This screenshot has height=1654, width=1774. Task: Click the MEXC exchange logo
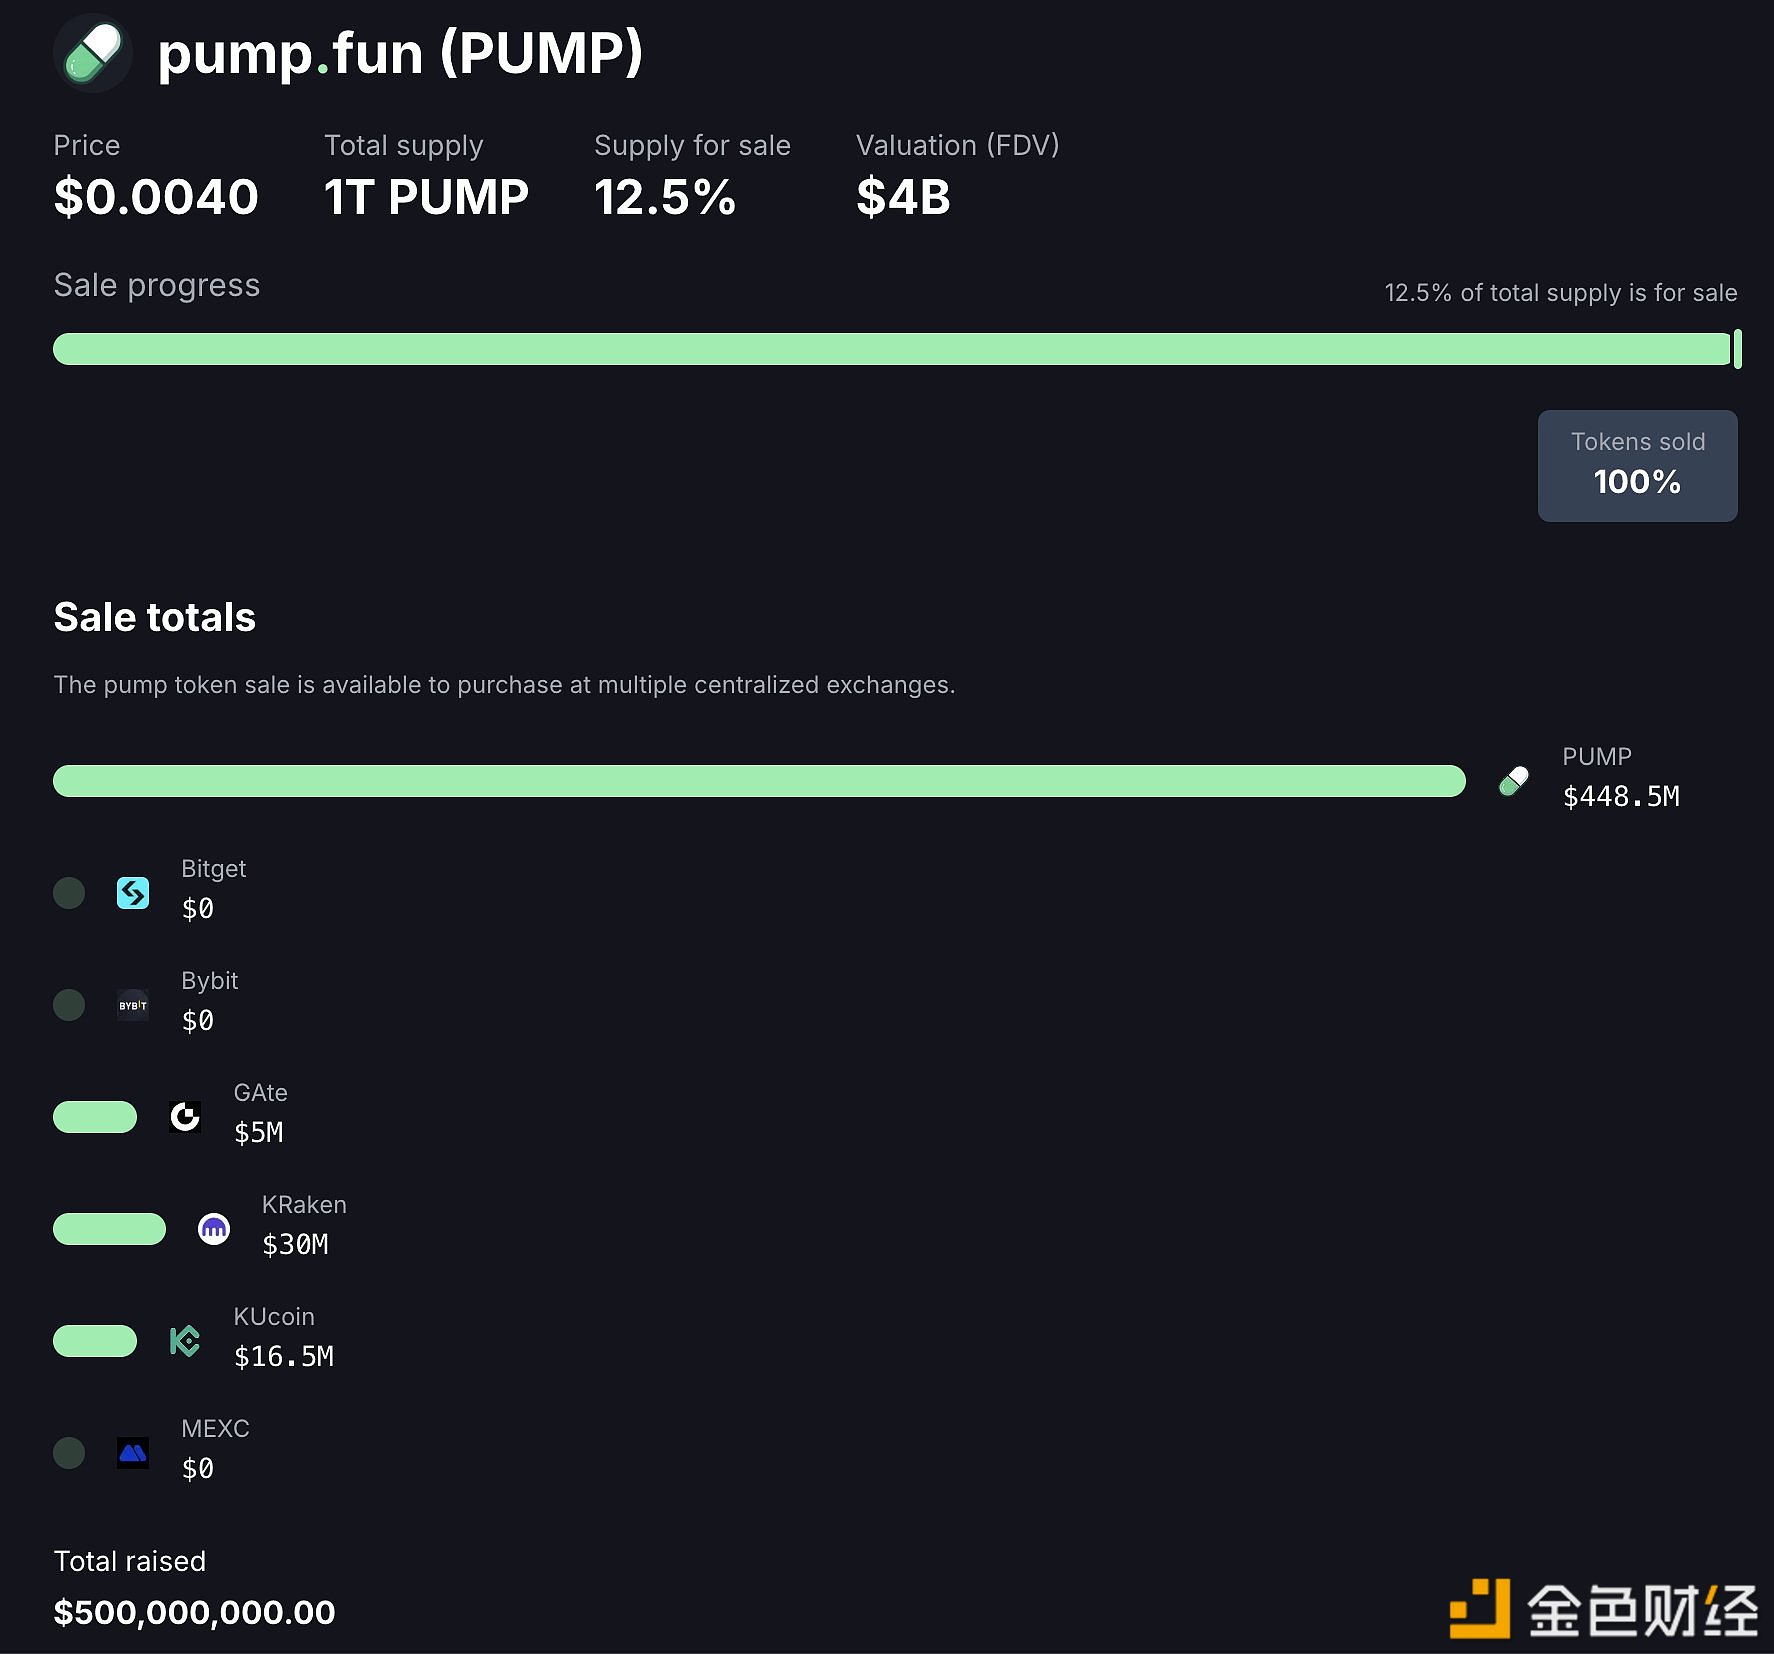pyautogui.click(x=133, y=1453)
